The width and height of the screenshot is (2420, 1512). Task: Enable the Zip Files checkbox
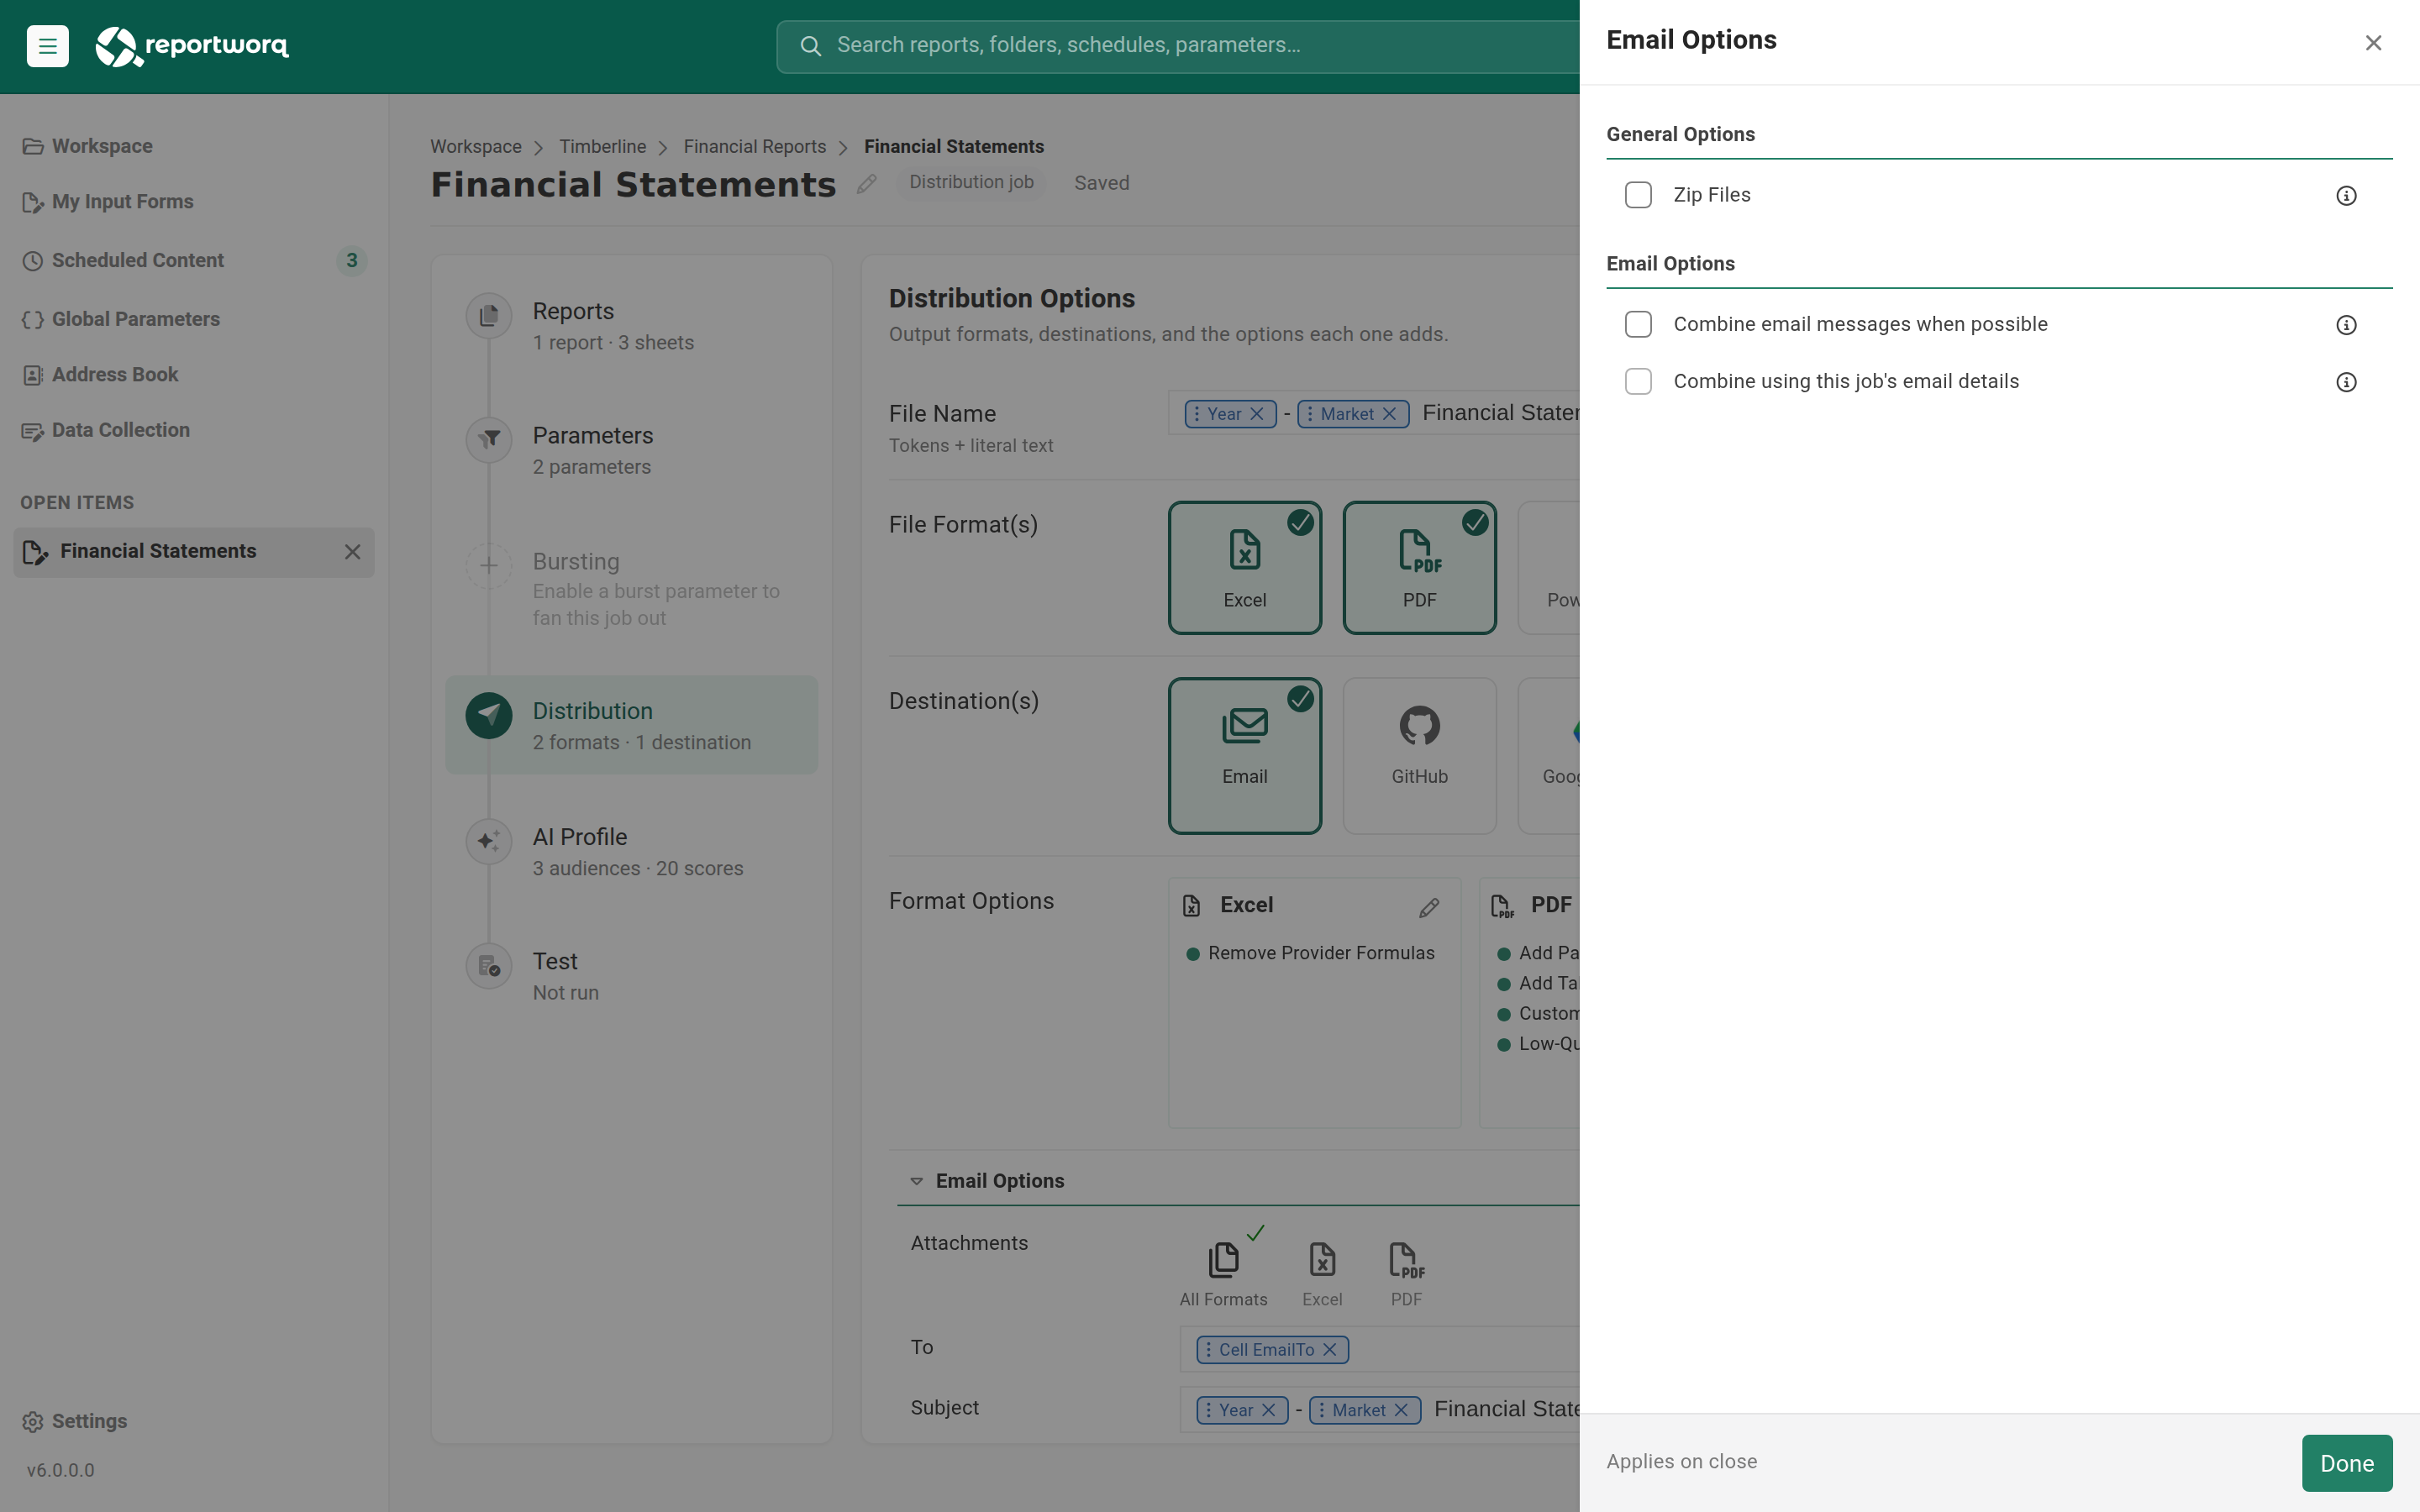tap(1638, 195)
